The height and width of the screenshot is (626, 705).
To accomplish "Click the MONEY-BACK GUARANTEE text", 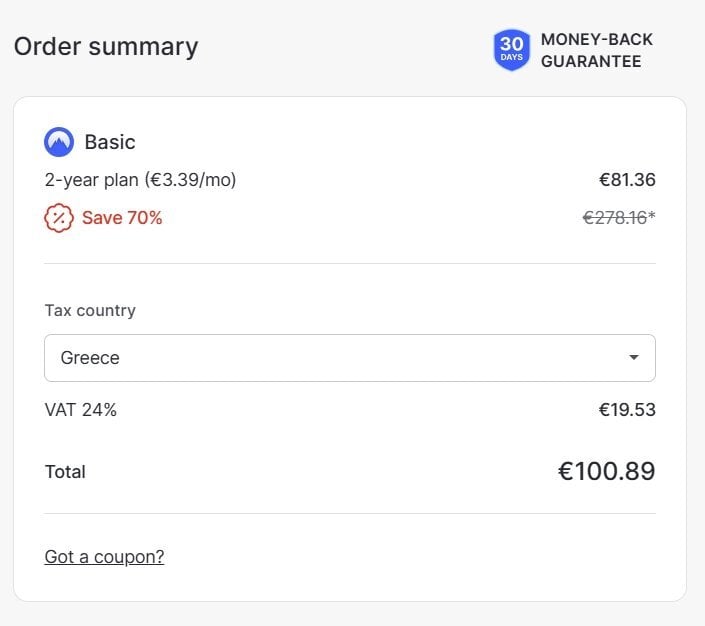I will point(597,50).
